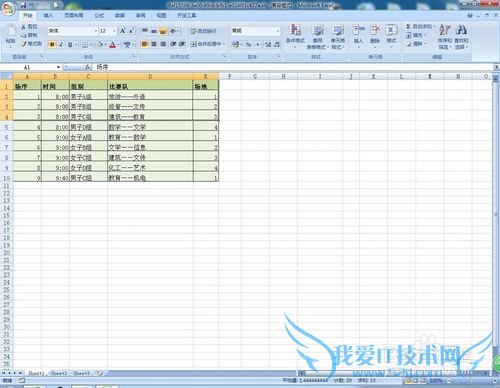The height and width of the screenshot is (388, 500).
Task: Click the red Font Color A icon
Action: click(113, 44)
